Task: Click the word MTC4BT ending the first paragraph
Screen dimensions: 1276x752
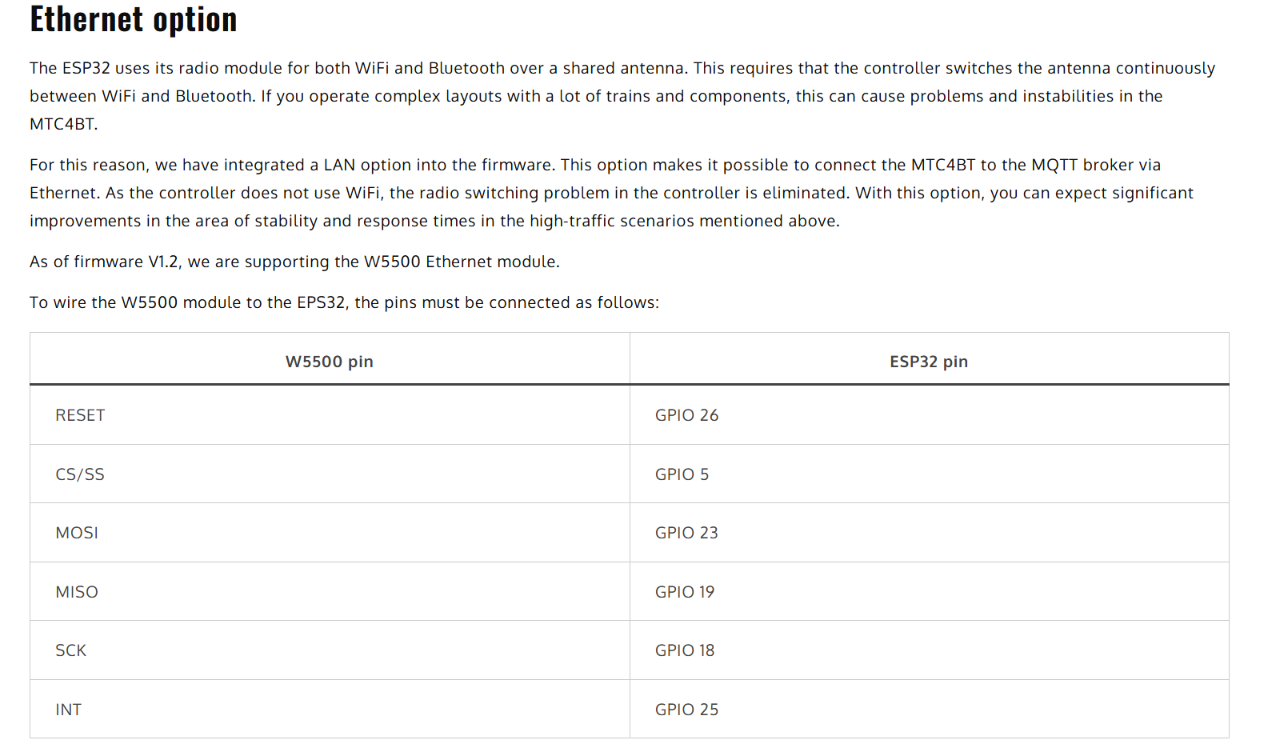Action: [64, 125]
